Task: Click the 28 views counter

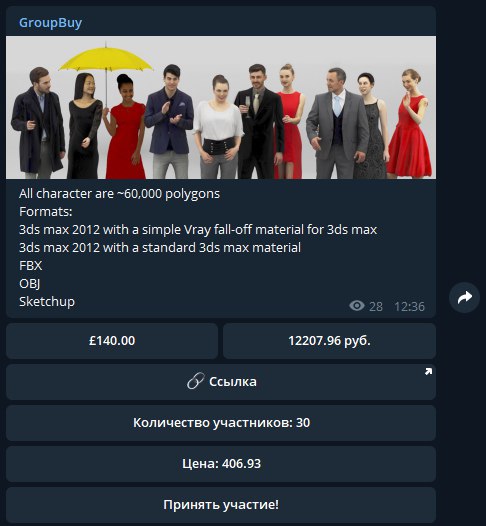Action: (376, 307)
